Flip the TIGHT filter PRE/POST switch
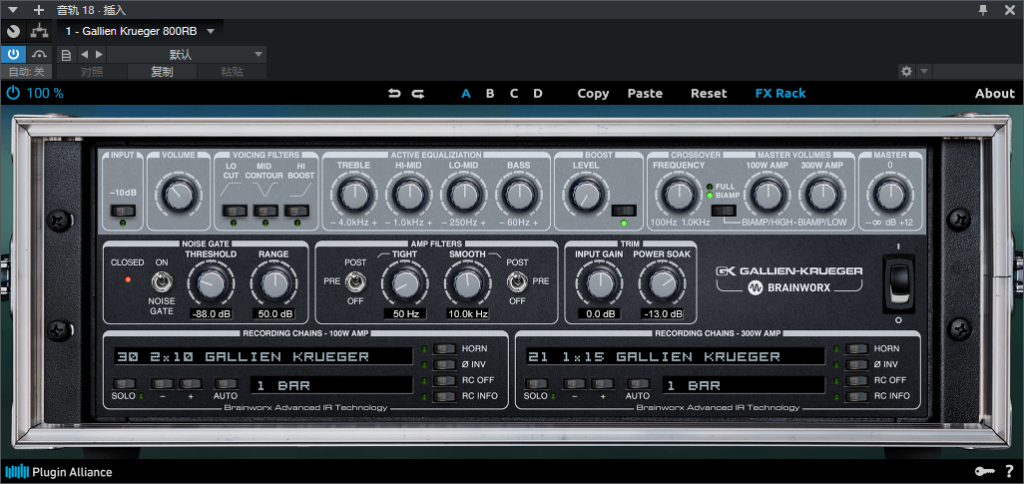1024x484 pixels. (357, 282)
